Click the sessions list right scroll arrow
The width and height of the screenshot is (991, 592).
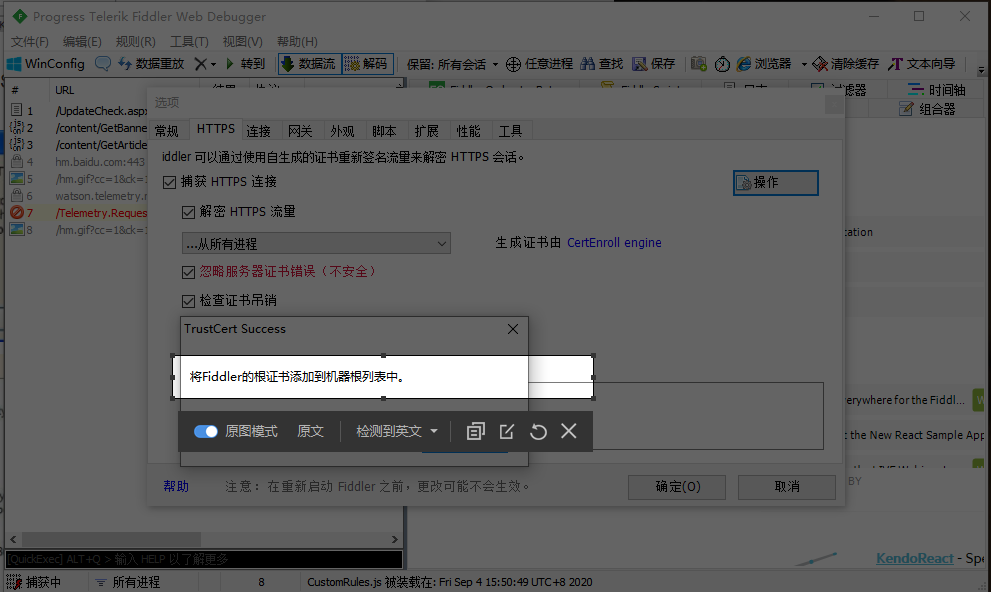click(394, 539)
